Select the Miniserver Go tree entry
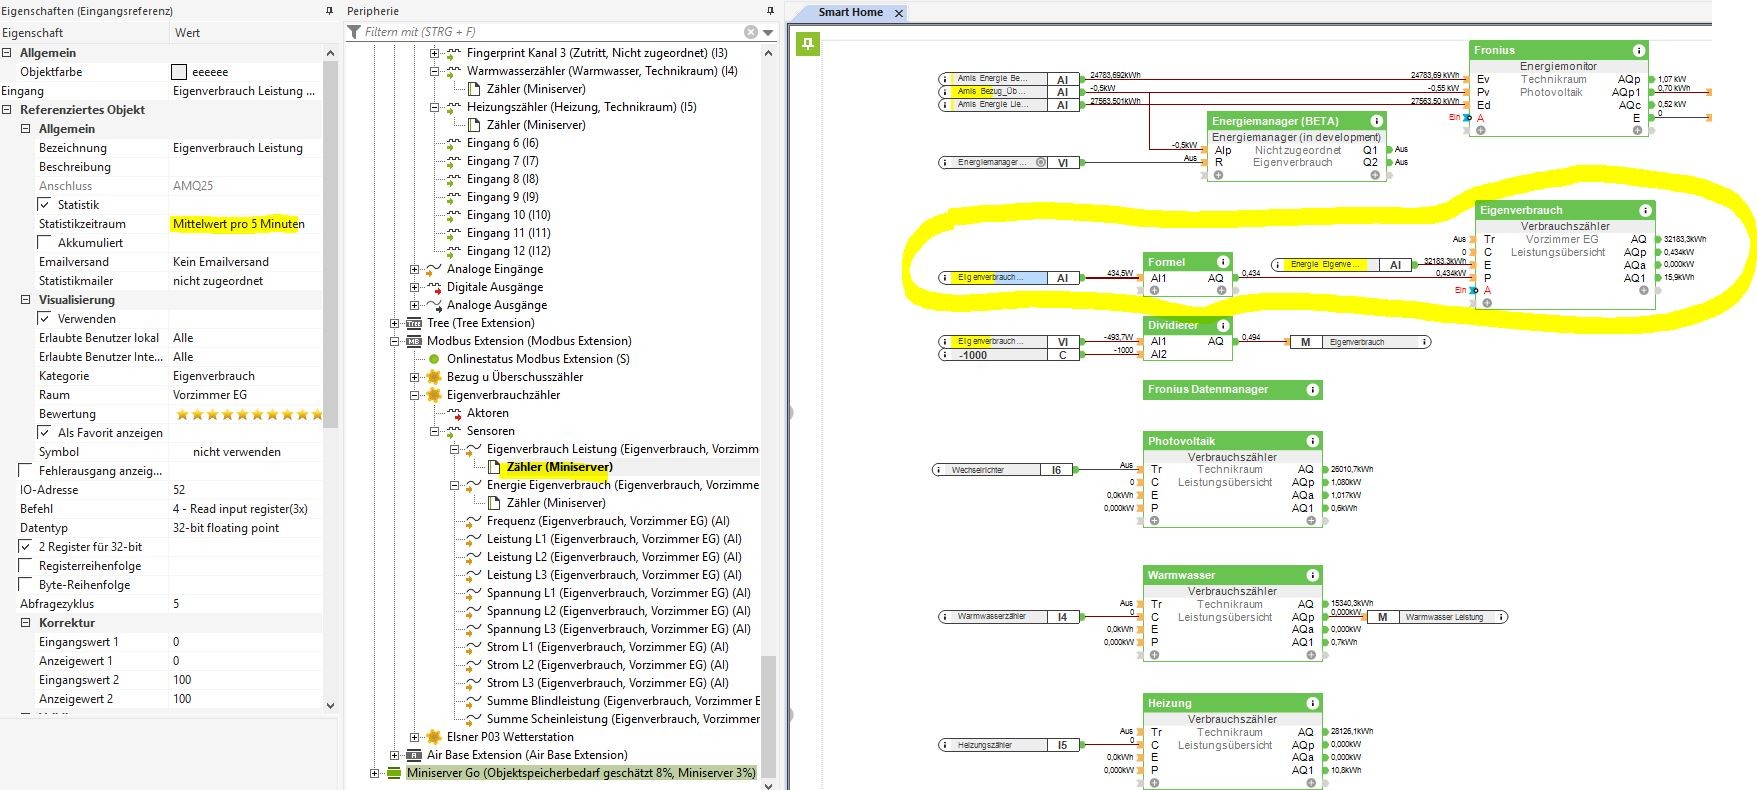This screenshot has width=1757, height=790. click(x=580, y=773)
